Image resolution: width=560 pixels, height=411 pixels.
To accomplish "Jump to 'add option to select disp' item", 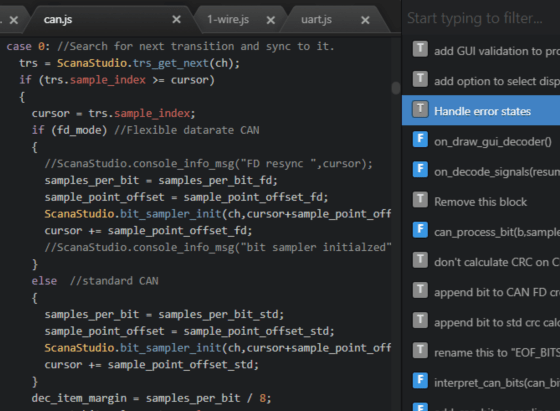I will coord(481,80).
